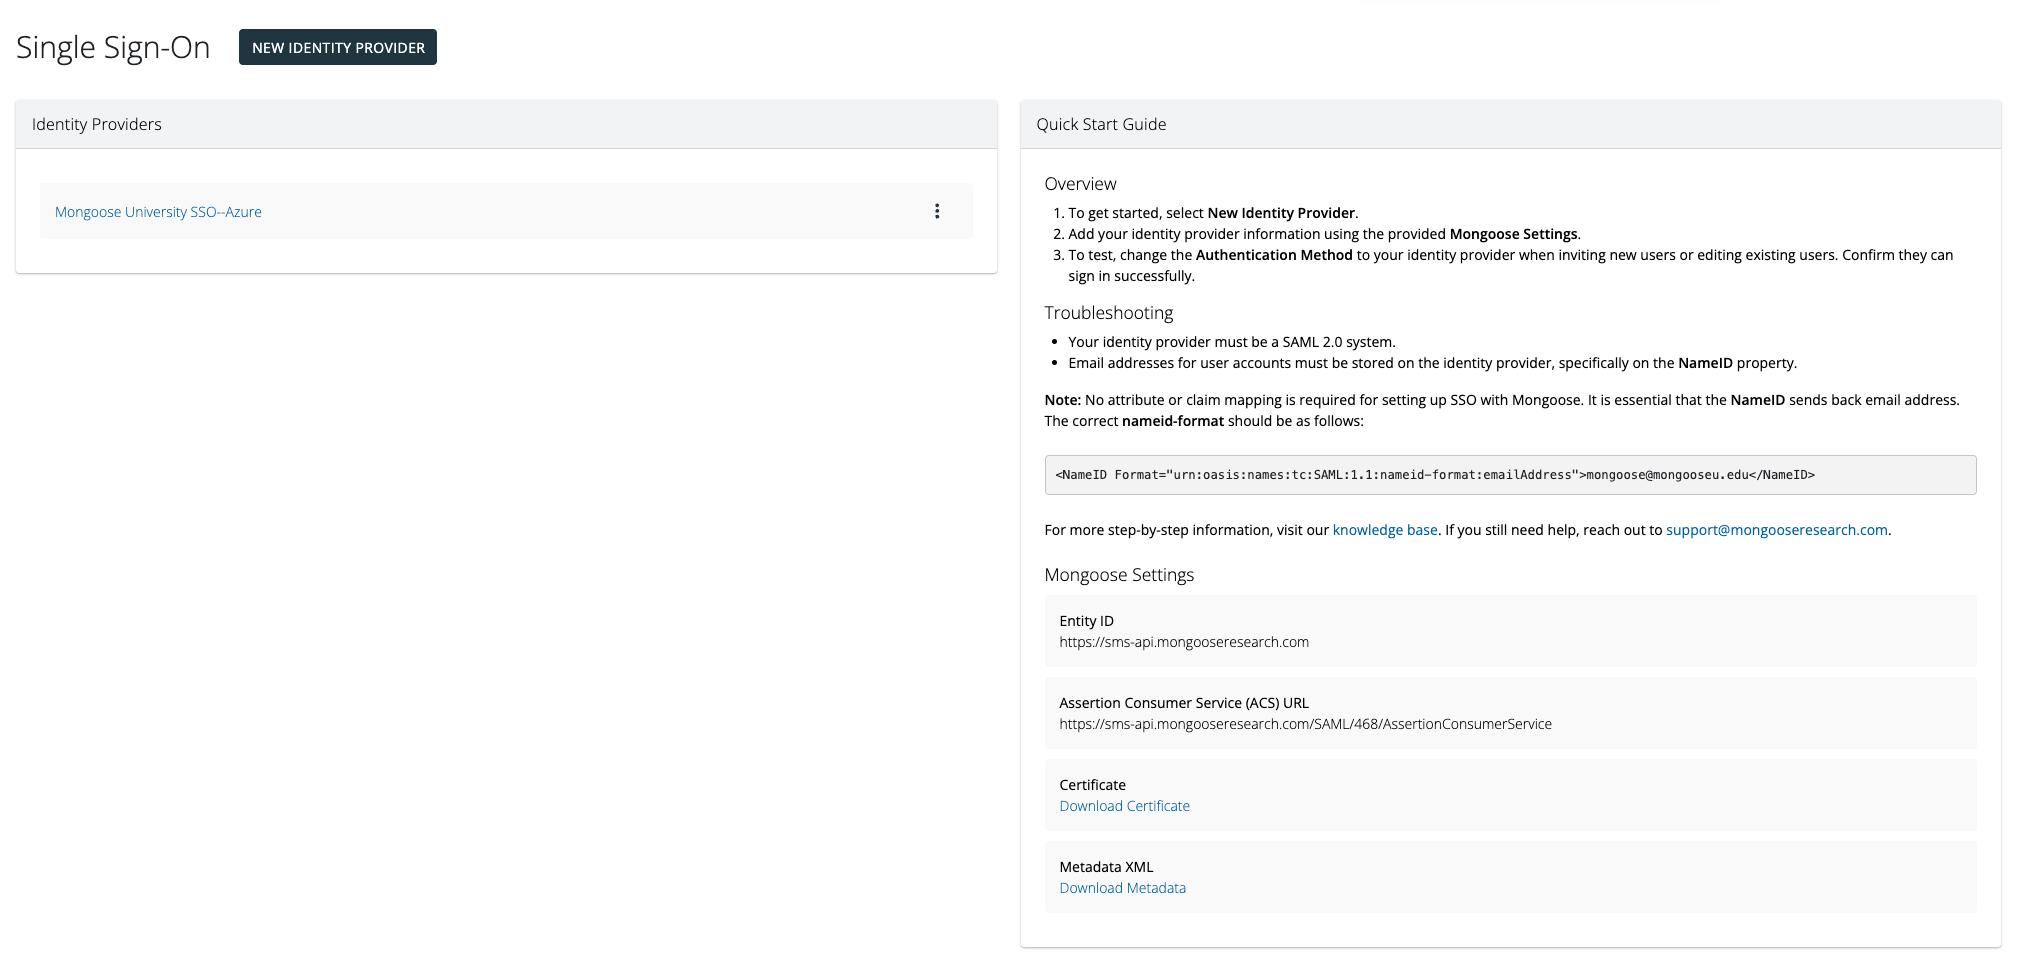Click the New Identity Provider button
This screenshot has width=2020, height=969.
click(338, 47)
